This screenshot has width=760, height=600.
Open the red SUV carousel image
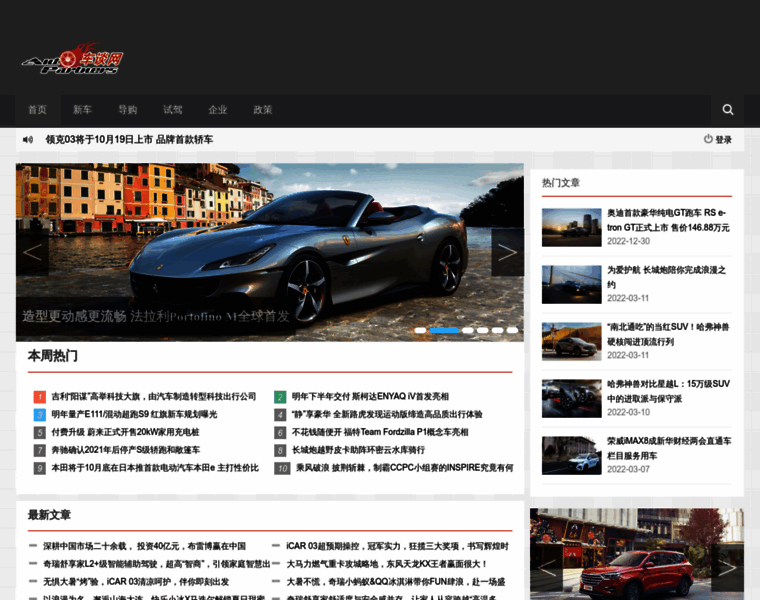pos(637,554)
